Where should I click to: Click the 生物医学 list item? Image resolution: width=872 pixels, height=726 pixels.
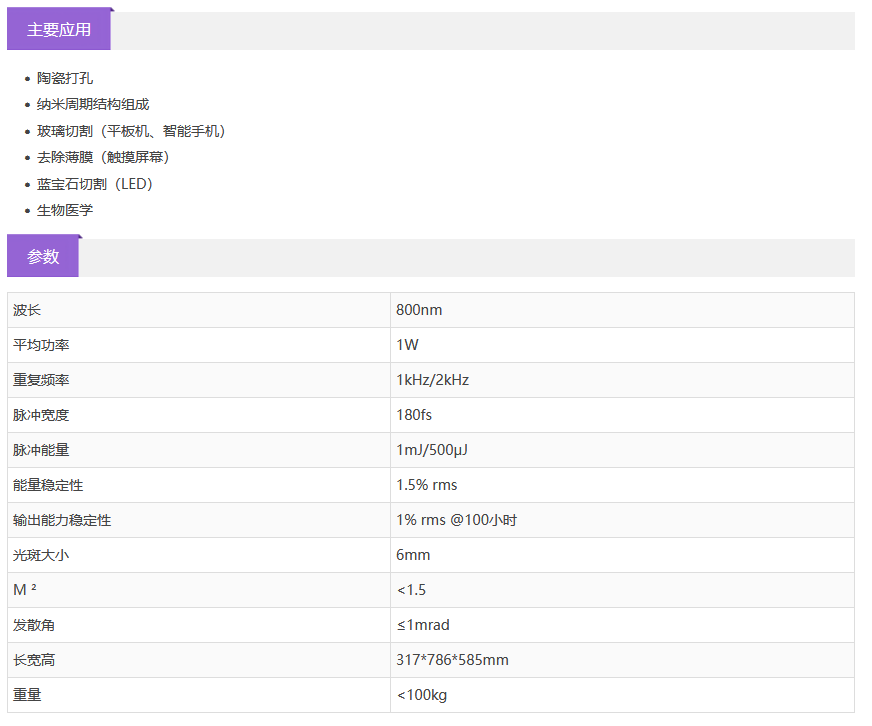[65, 210]
